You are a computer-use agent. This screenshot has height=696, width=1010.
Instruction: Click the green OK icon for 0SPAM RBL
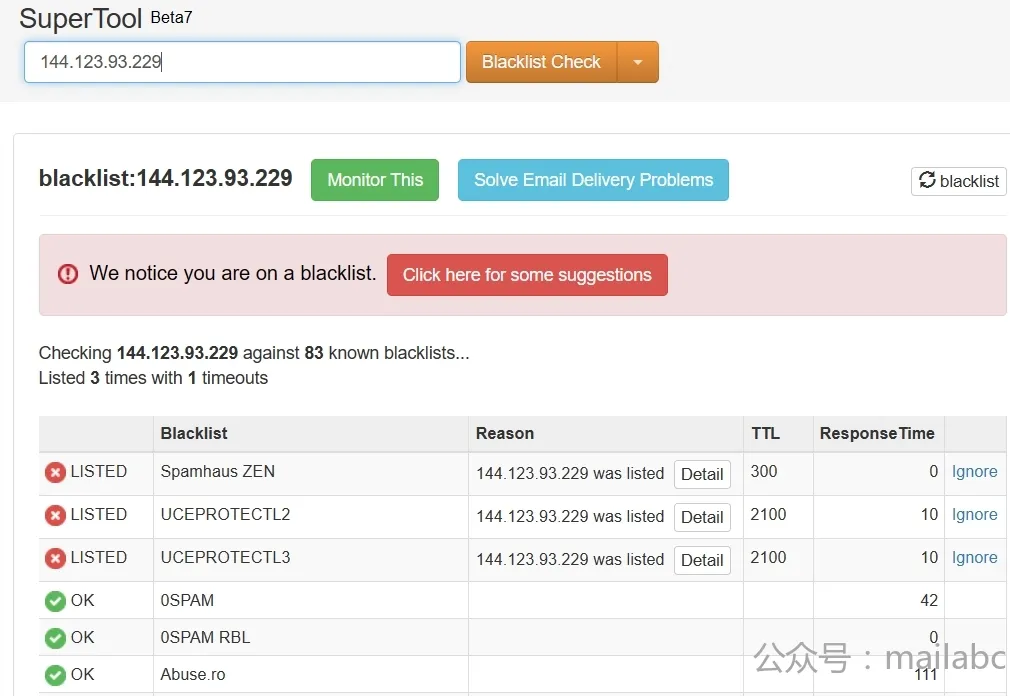55,638
